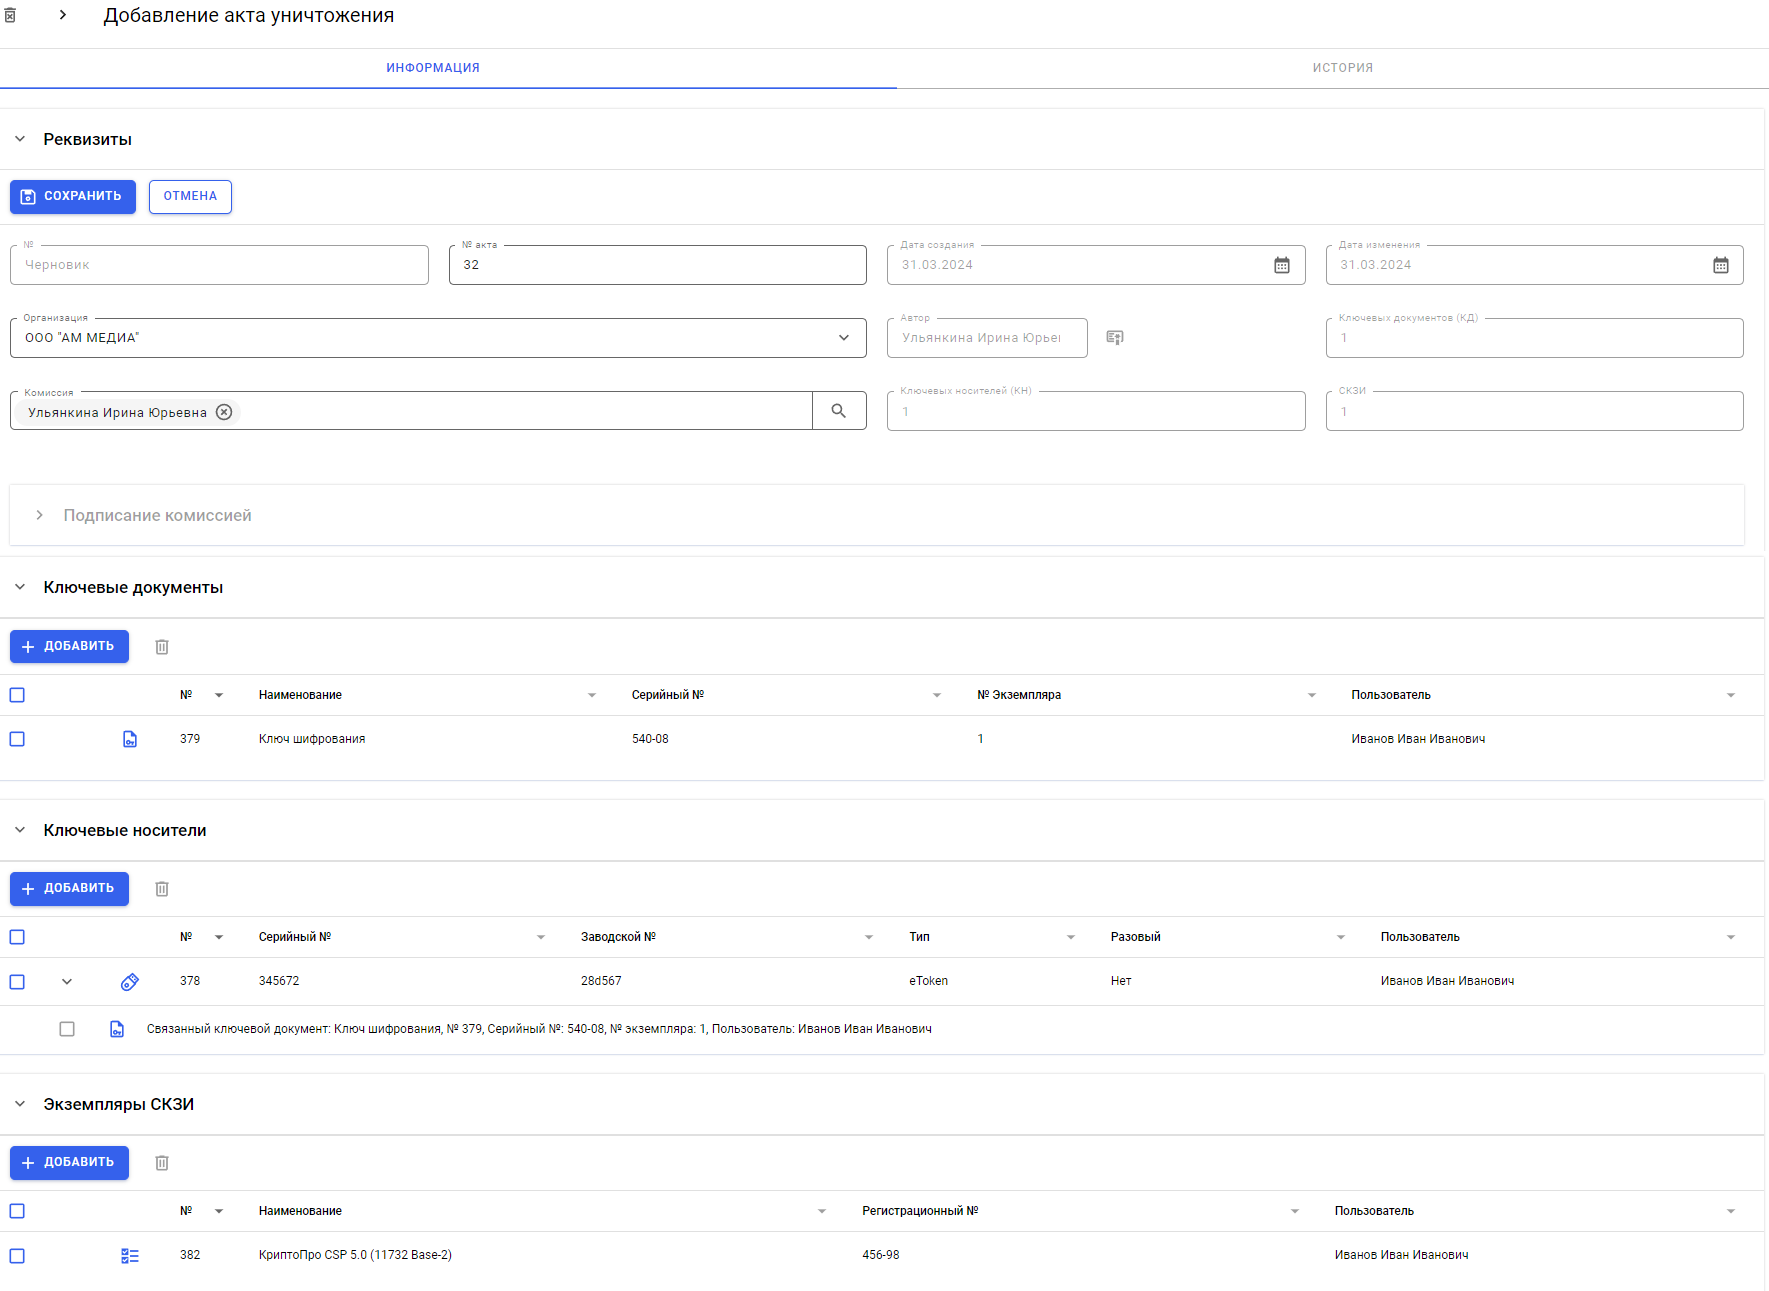Click the trash icon in Экземпляры СКЗИ

point(162,1163)
